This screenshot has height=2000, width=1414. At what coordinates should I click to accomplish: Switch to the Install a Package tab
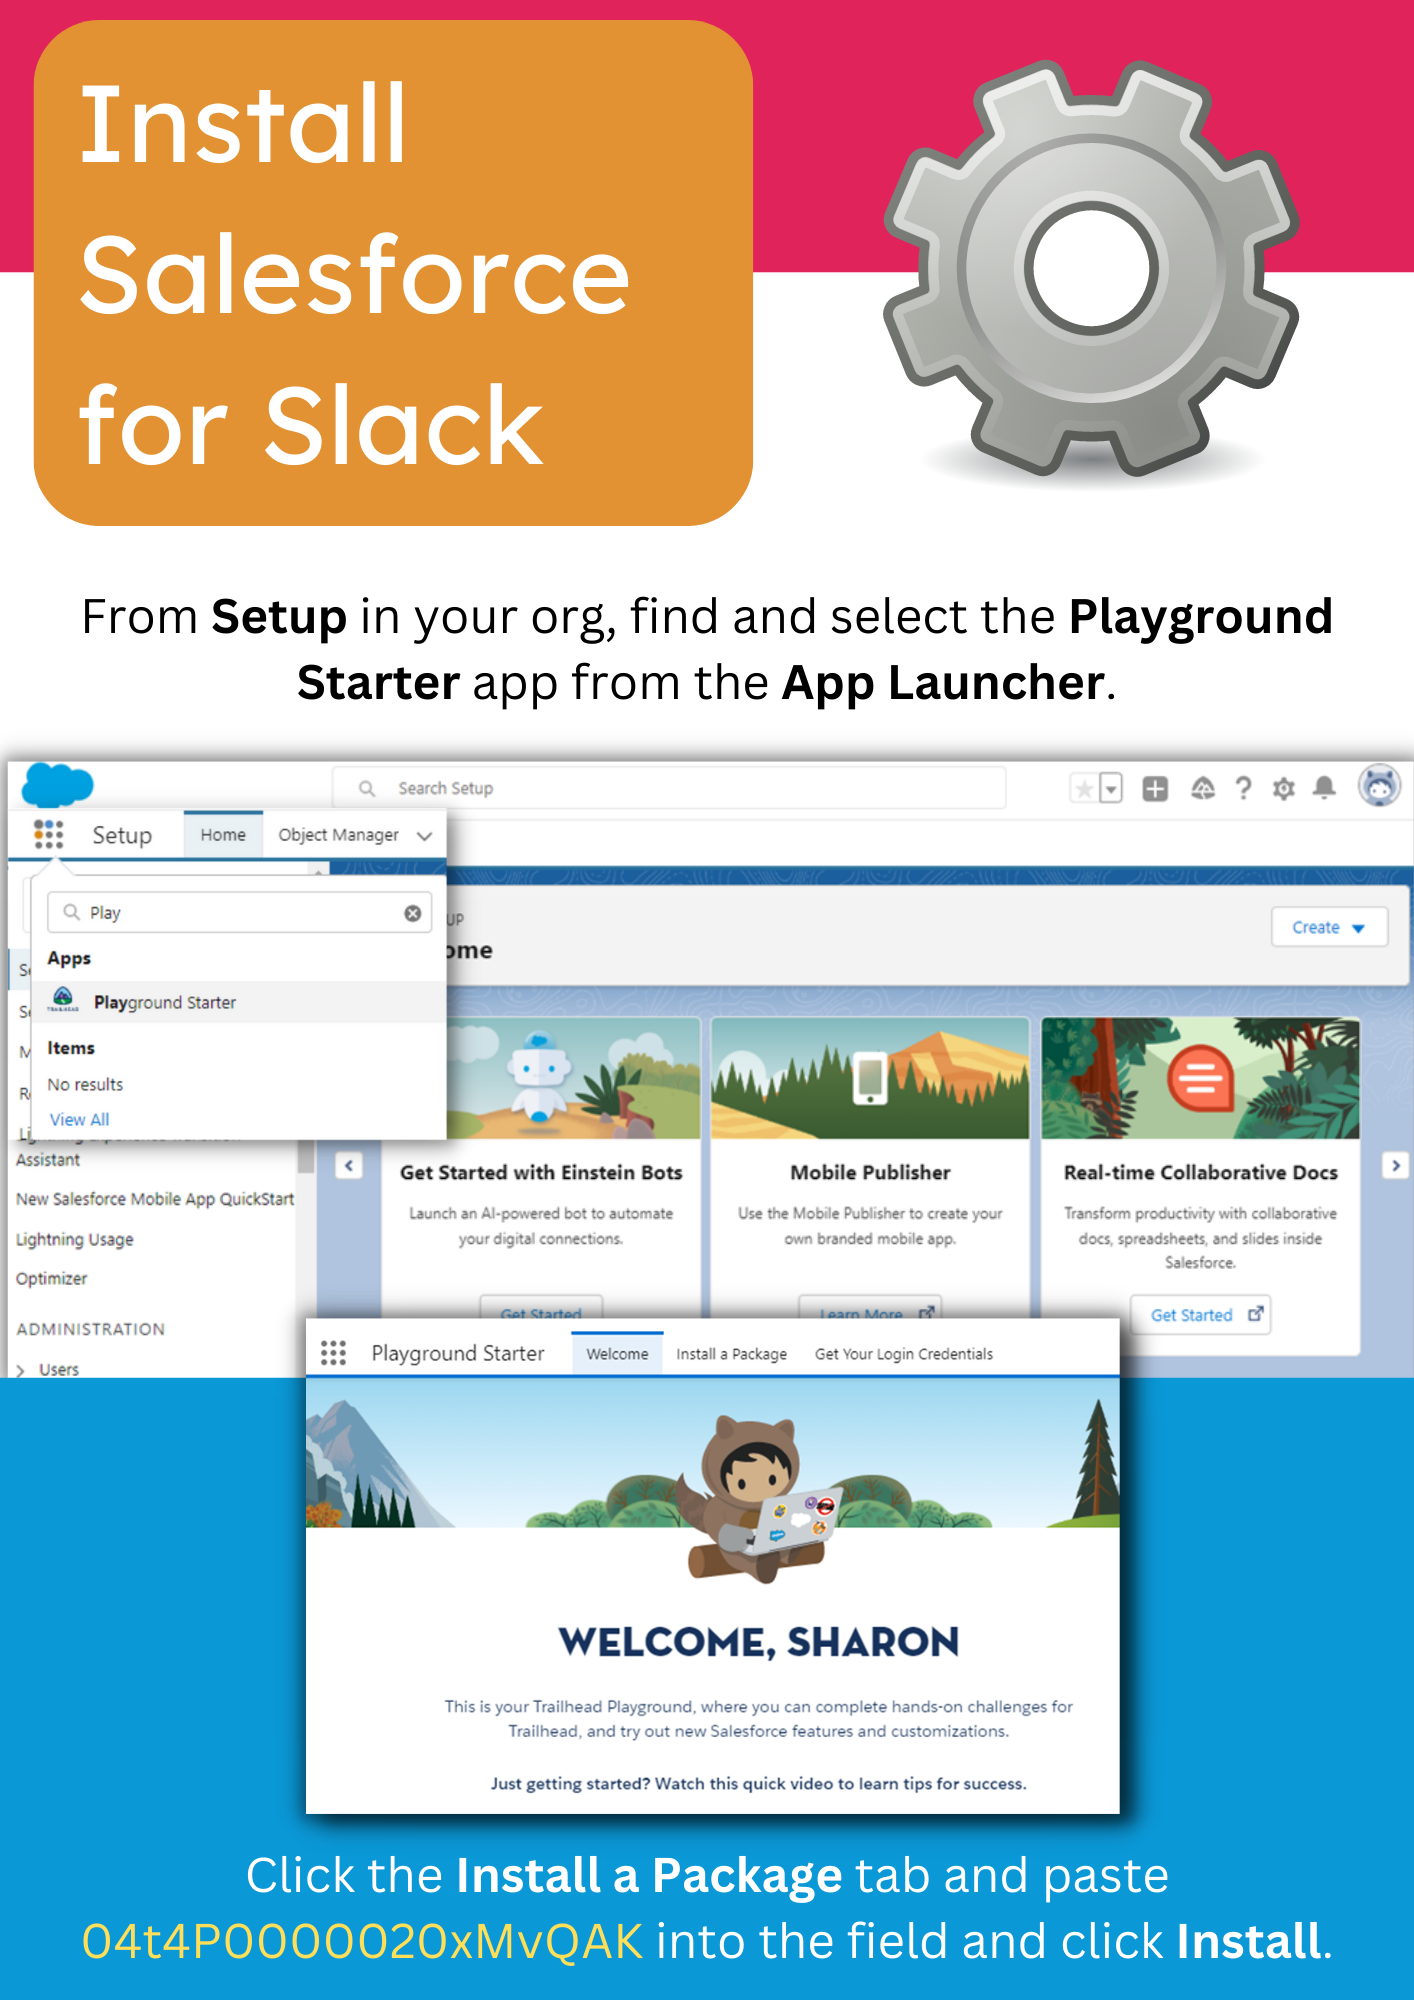coord(731,1353)
